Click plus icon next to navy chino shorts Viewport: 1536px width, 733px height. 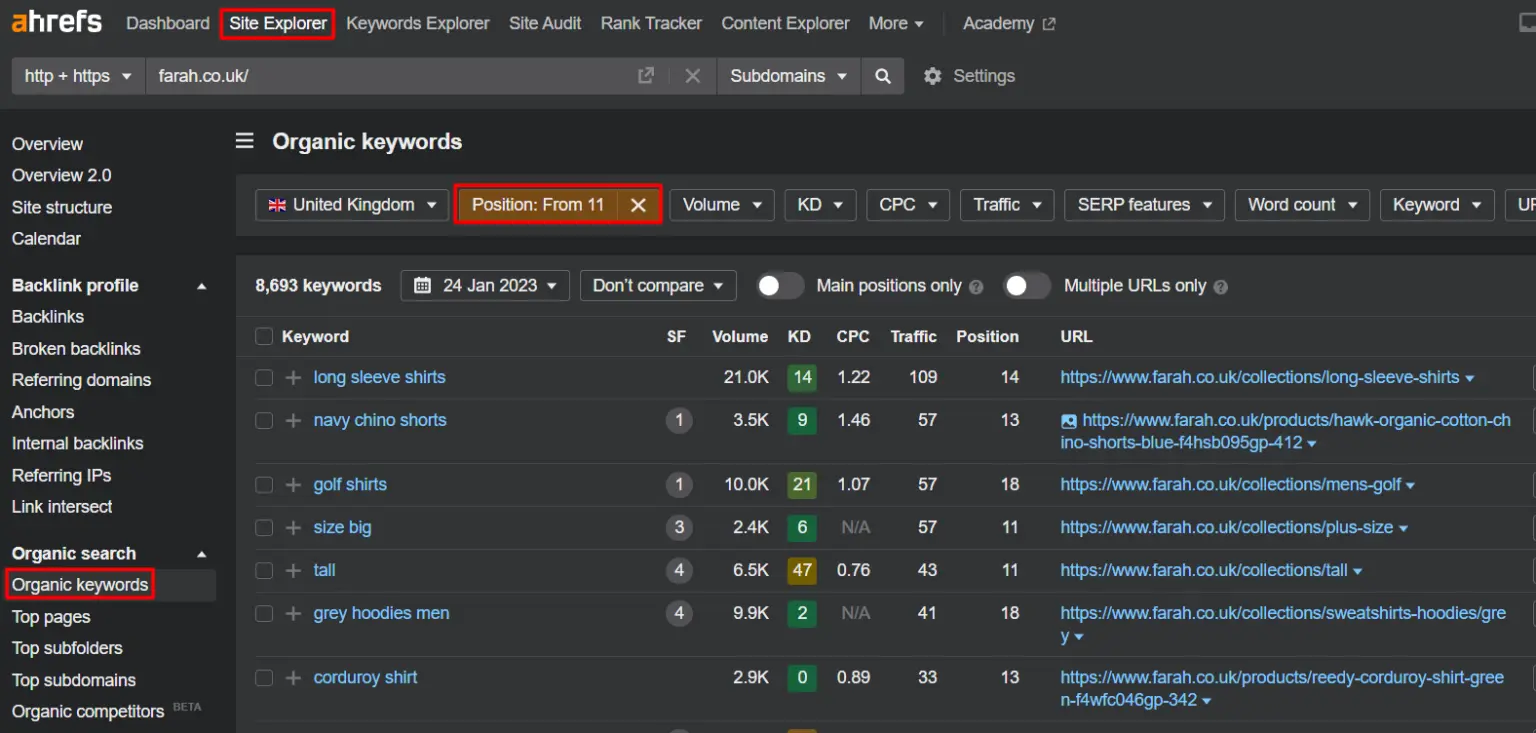point(293,421)
